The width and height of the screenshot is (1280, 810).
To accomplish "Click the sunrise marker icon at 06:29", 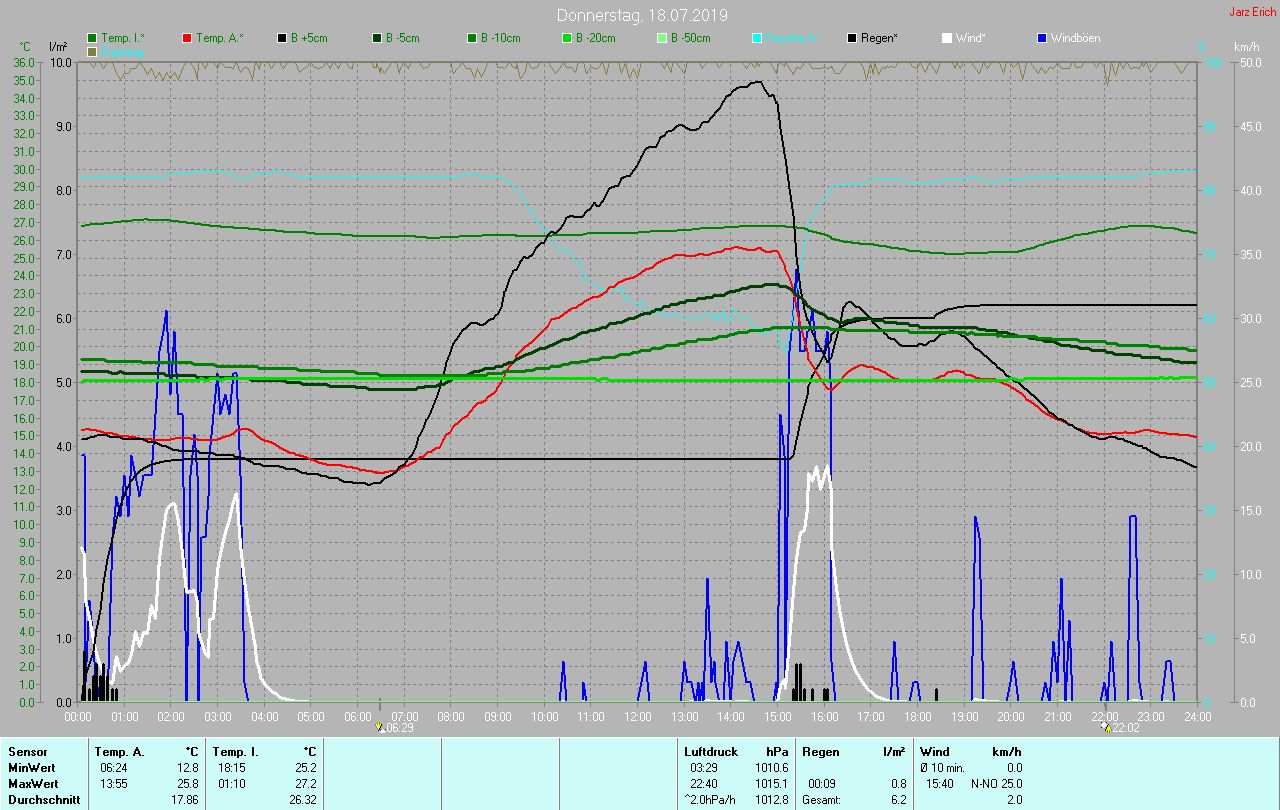I will click(x=379, y=727).
